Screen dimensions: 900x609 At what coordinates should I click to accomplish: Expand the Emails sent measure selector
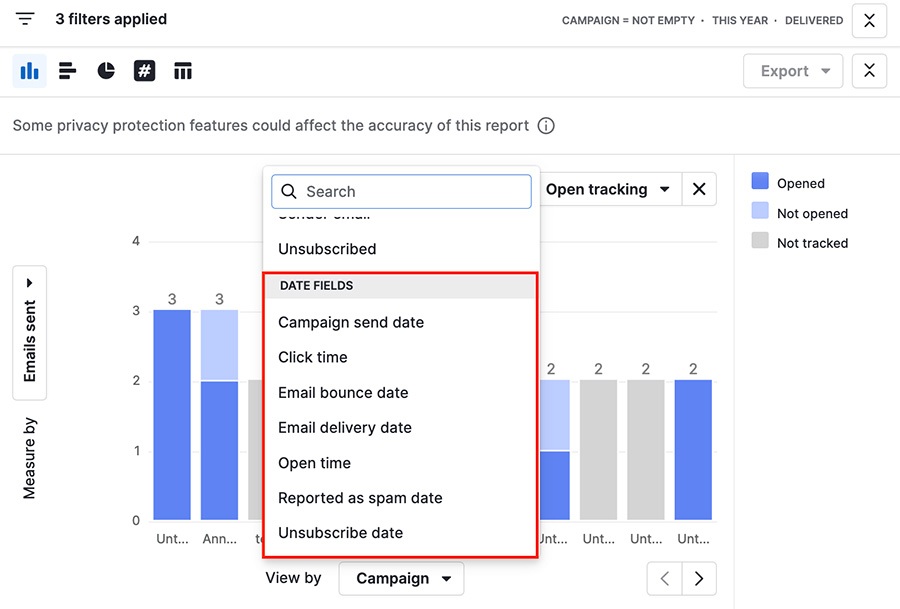tap(29, 333)
